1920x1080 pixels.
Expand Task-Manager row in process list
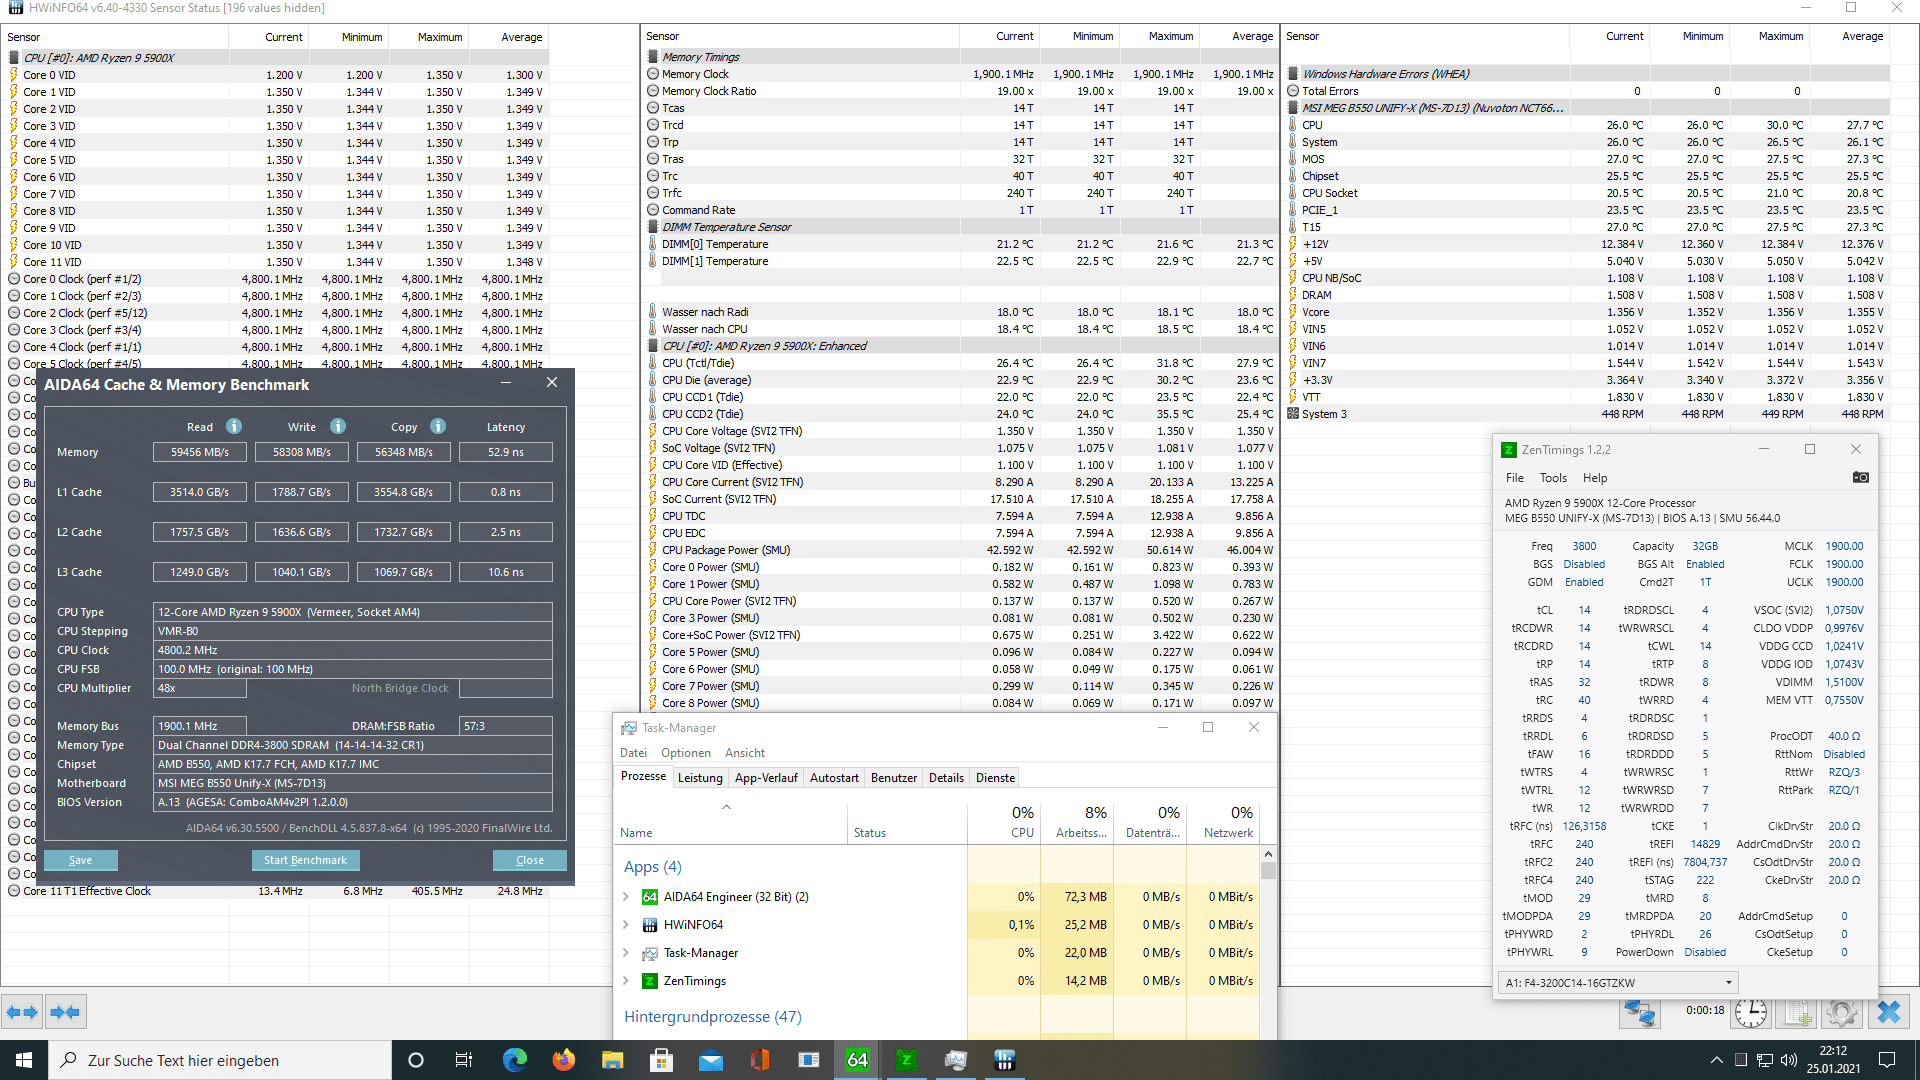point(626,953)
